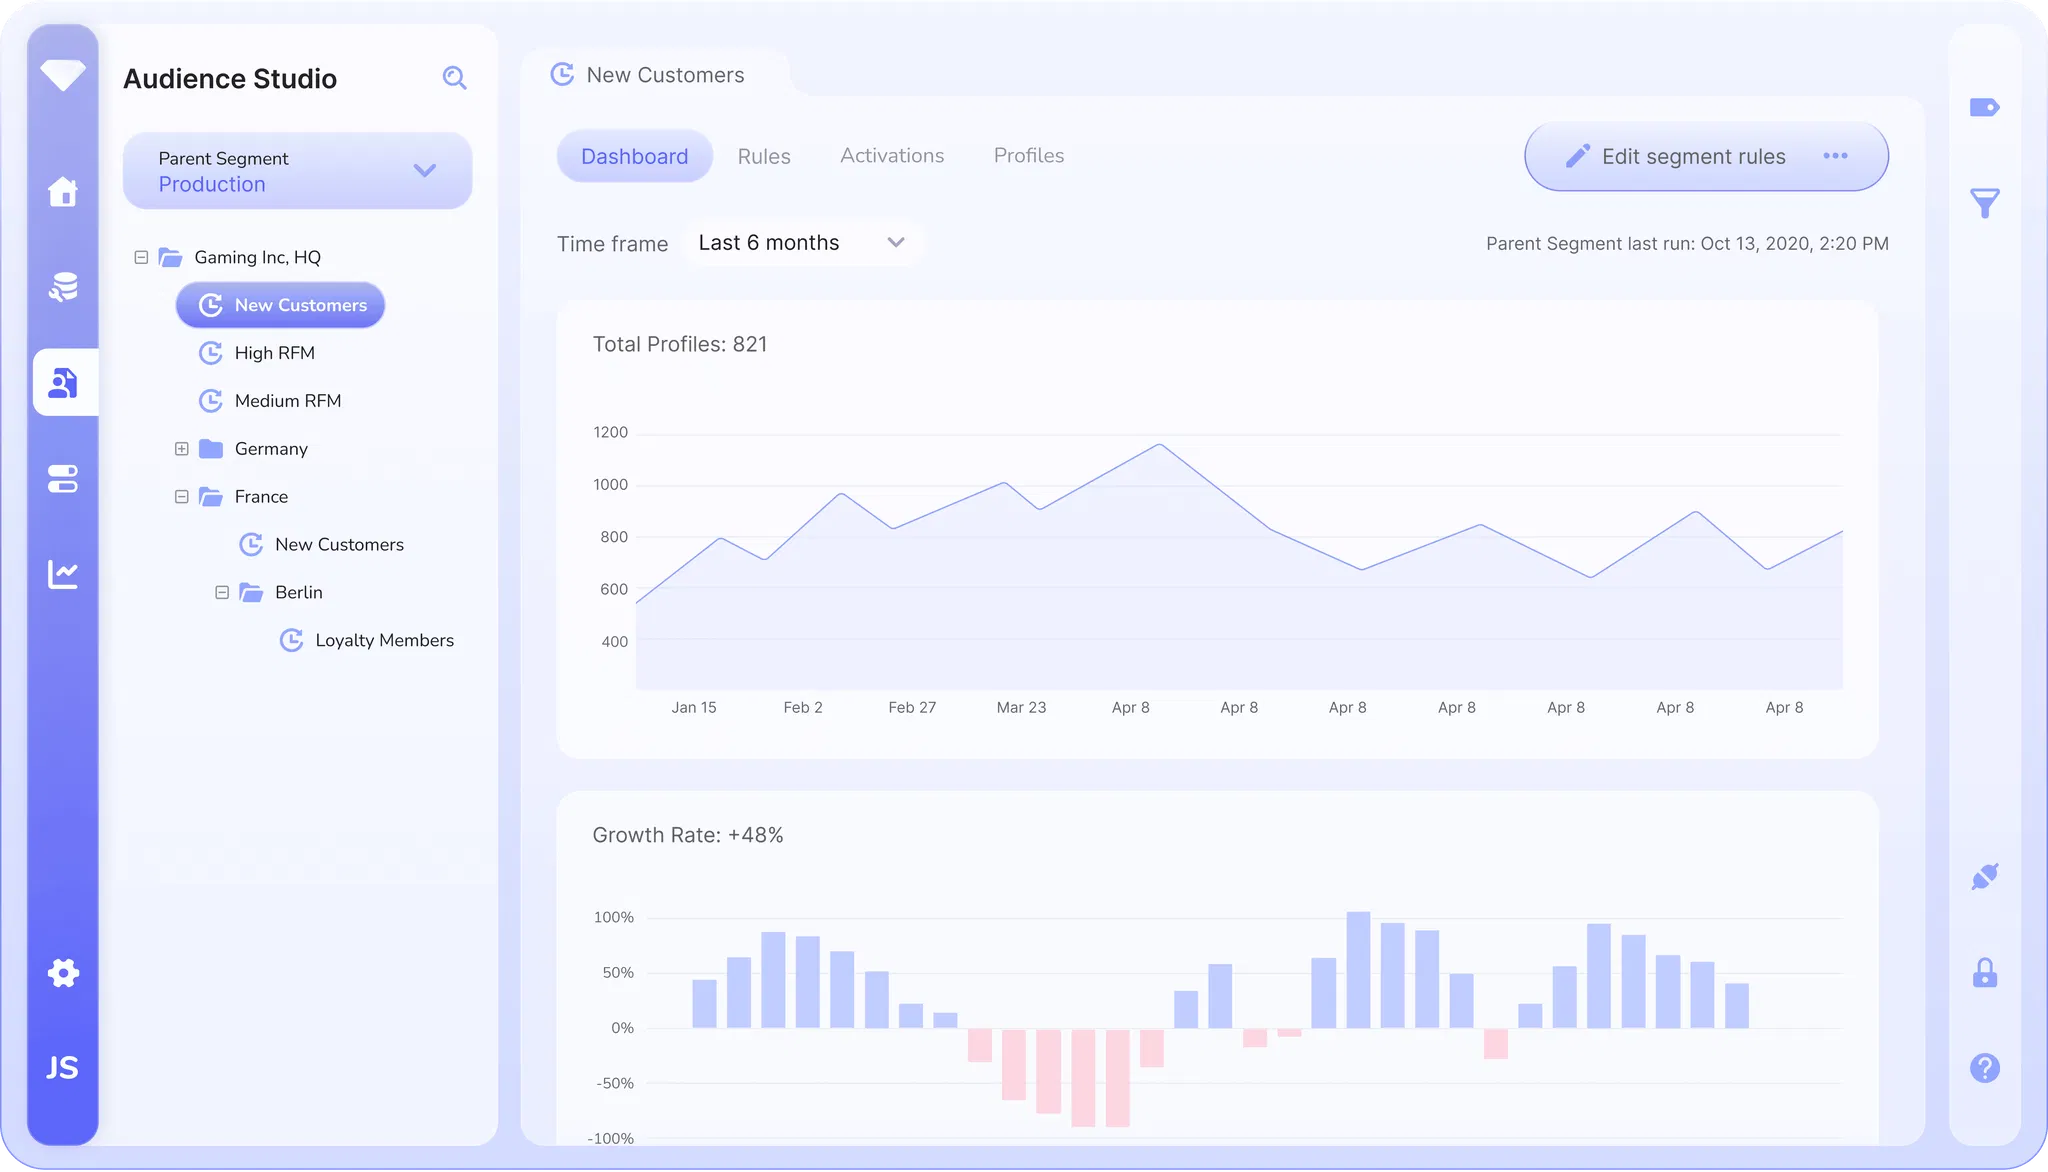
Task: Collapse the France folder
Action: [181, 497]
